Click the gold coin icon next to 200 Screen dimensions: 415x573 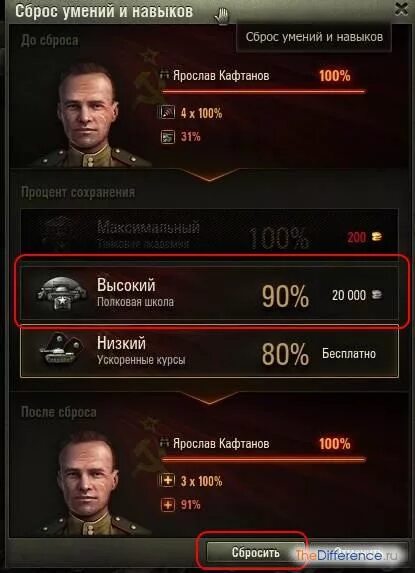tap(377, 237)
